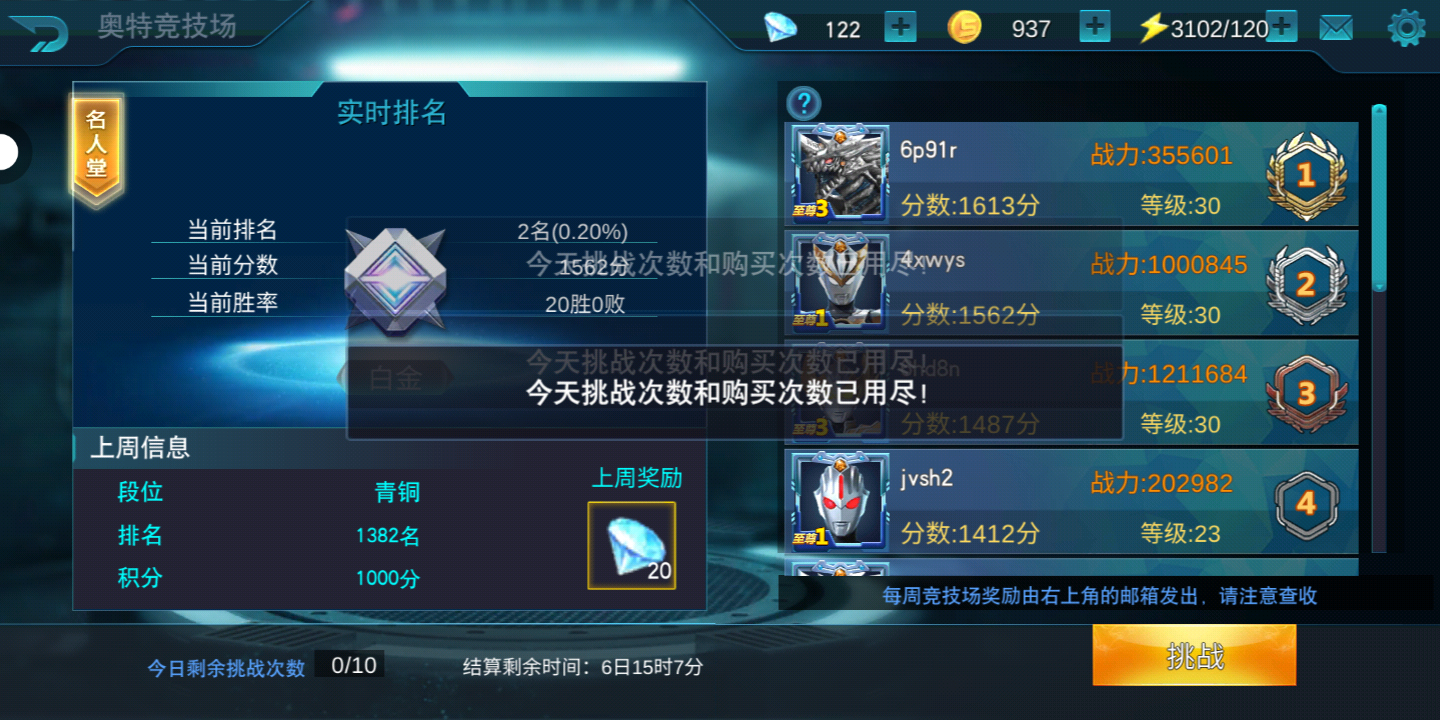Open the mailbox envelope icon
This screenshot has height=720, width=1440.
click(x=1336, y=28)
